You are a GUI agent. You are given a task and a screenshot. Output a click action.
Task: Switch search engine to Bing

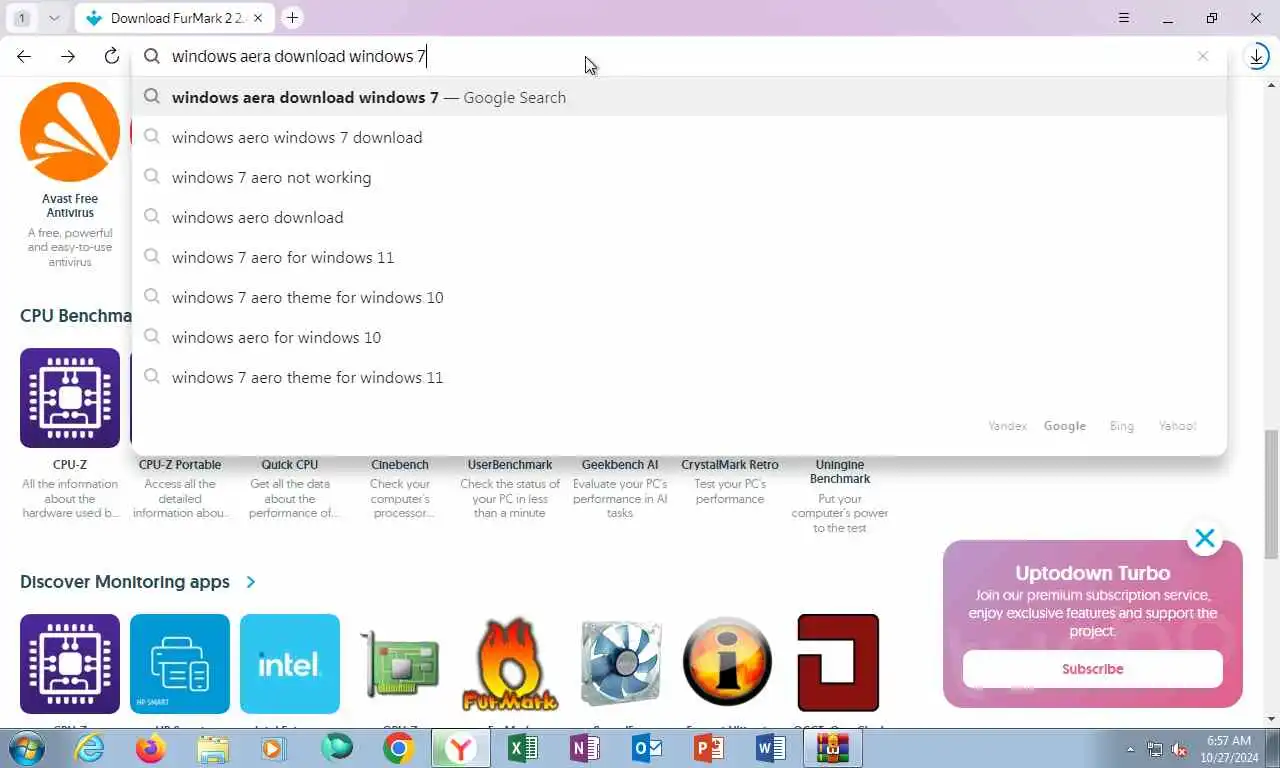click(x=1122, y=426)
